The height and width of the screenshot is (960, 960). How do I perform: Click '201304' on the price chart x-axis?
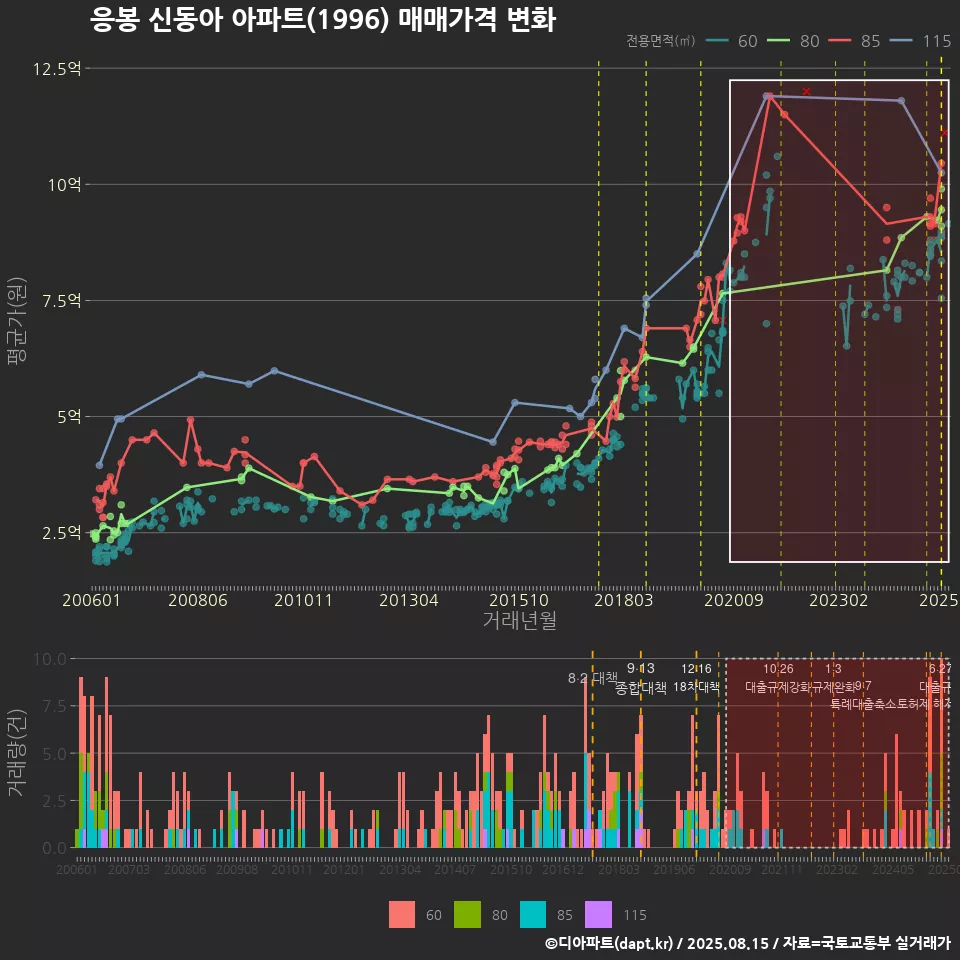pyautogui.click(x=409, y=600)
